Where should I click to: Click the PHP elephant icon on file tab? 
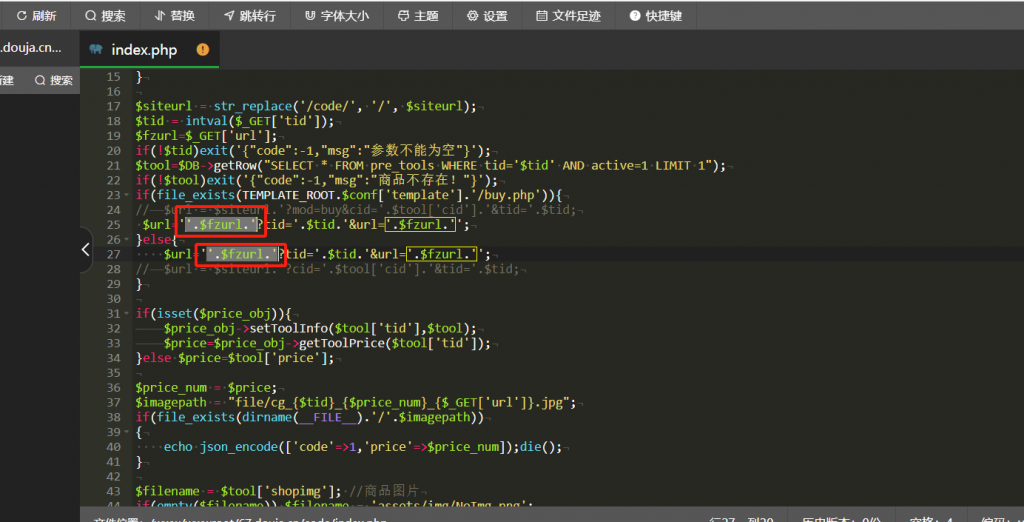coord(96,50)
